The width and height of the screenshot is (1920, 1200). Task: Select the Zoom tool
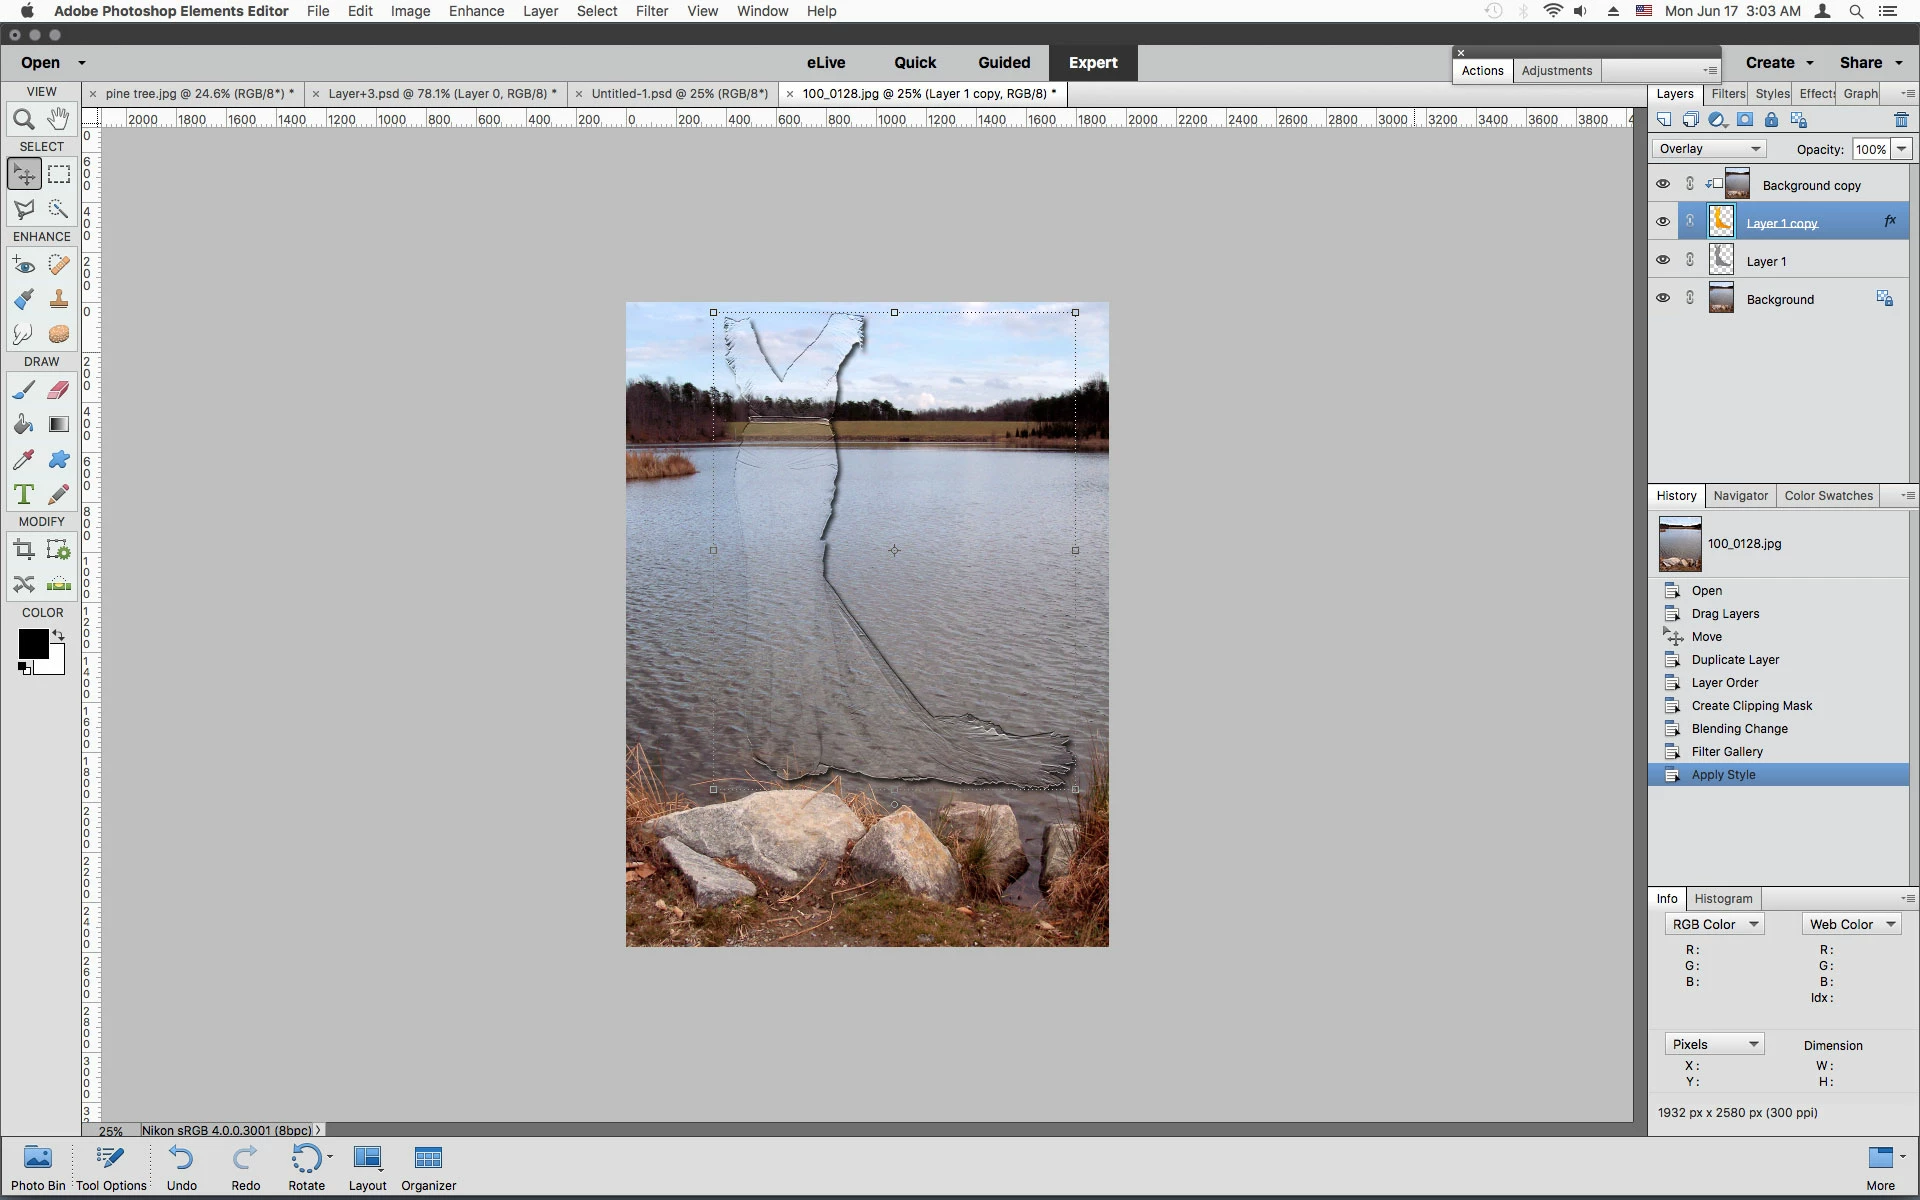click(x=24, y=119)
